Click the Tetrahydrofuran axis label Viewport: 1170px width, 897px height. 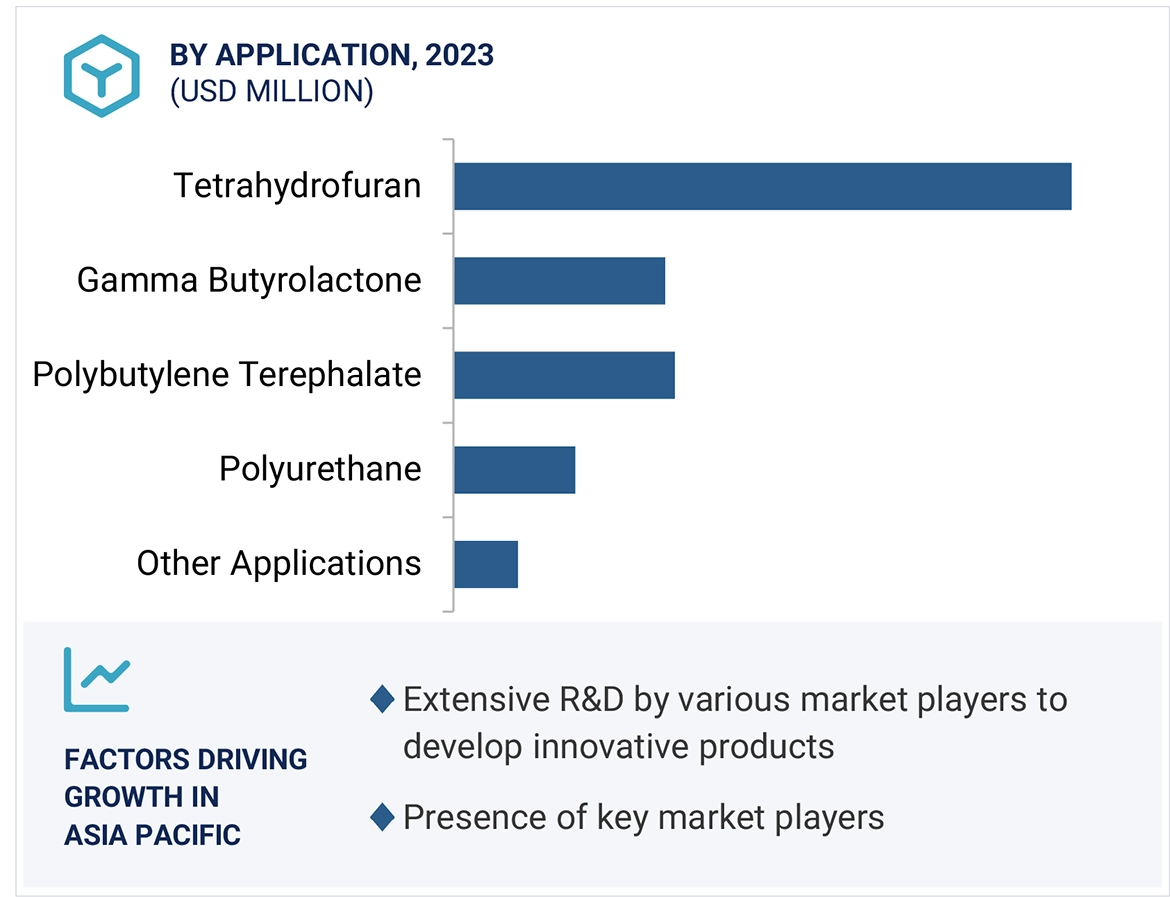297,186
